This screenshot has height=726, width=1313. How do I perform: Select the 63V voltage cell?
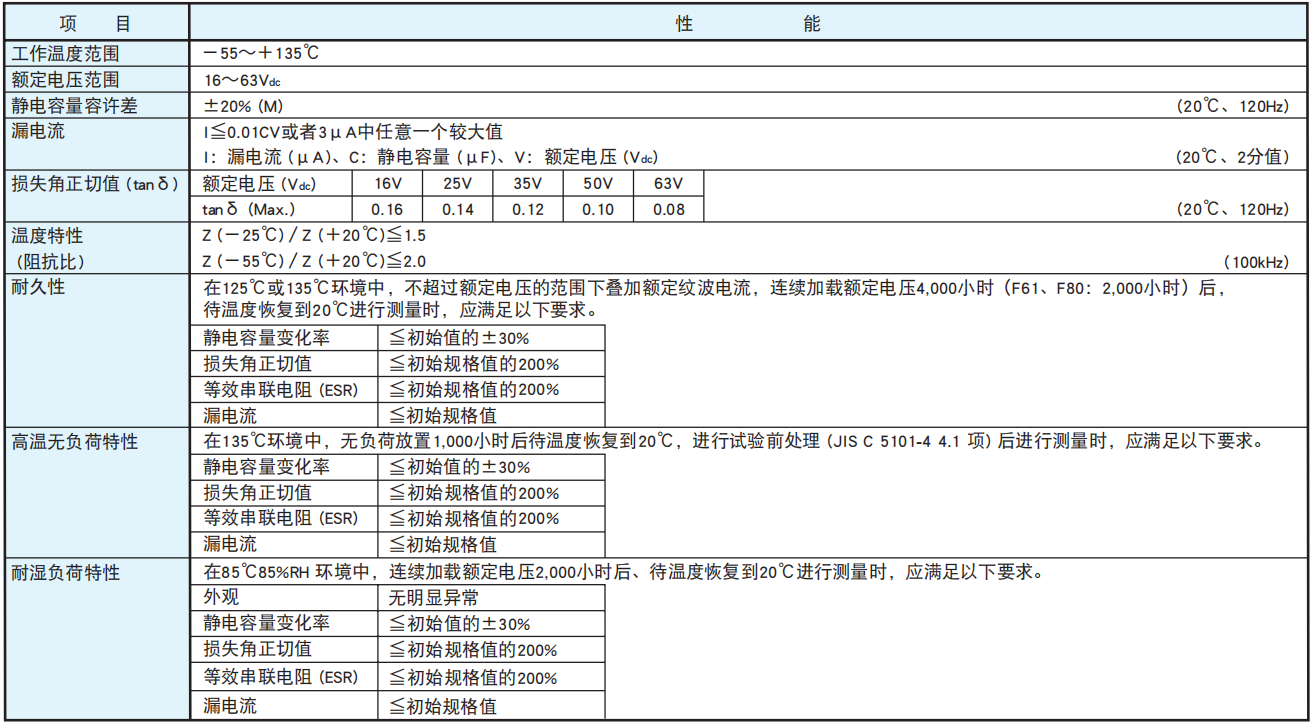(x=668, y=183)
